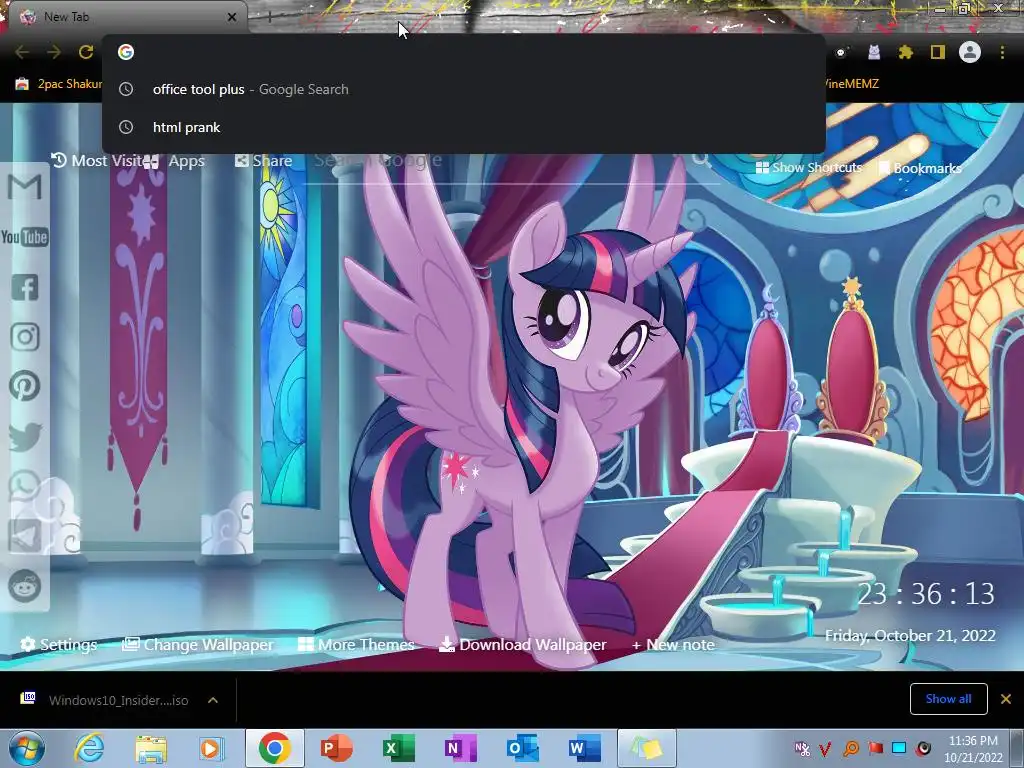
Task: Click the Share button on the page
Action: [x=263, y=161]
